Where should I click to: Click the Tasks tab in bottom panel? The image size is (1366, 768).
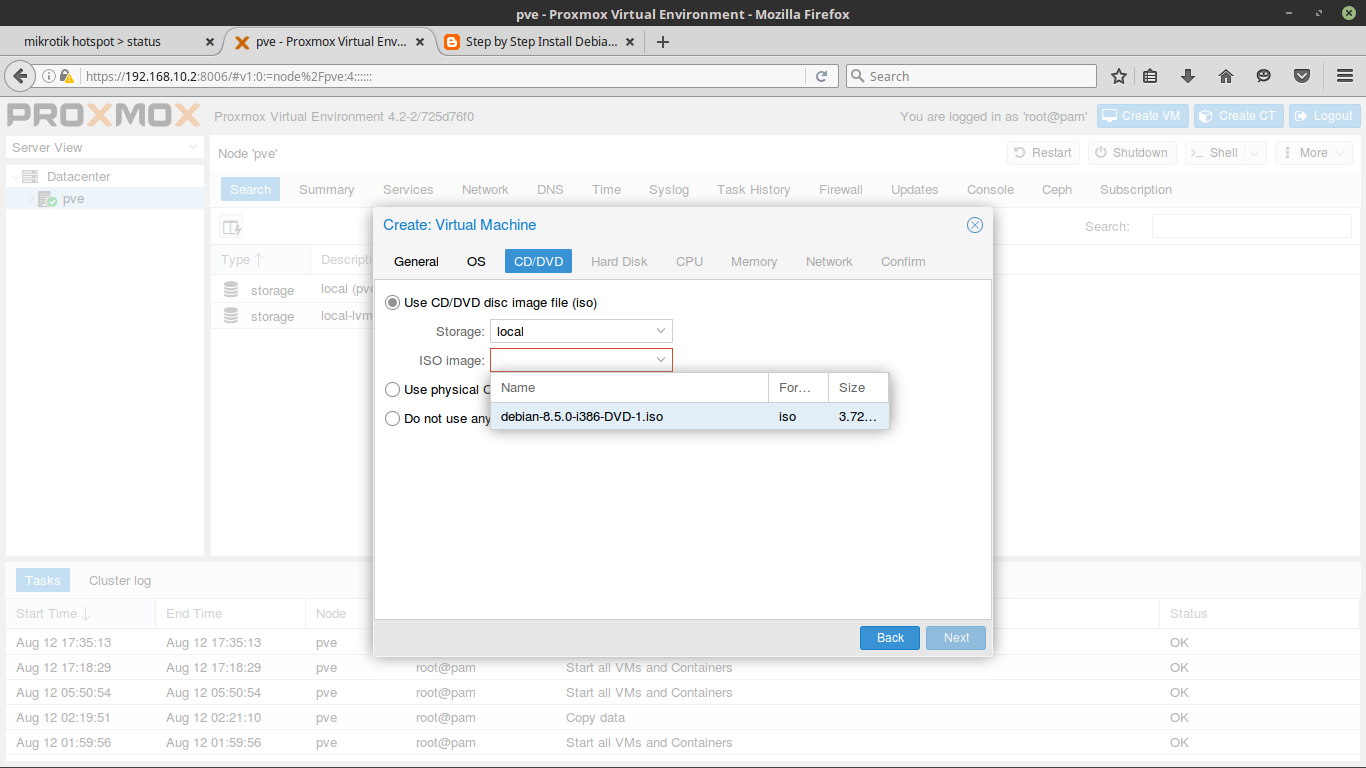tap(43, 580)
